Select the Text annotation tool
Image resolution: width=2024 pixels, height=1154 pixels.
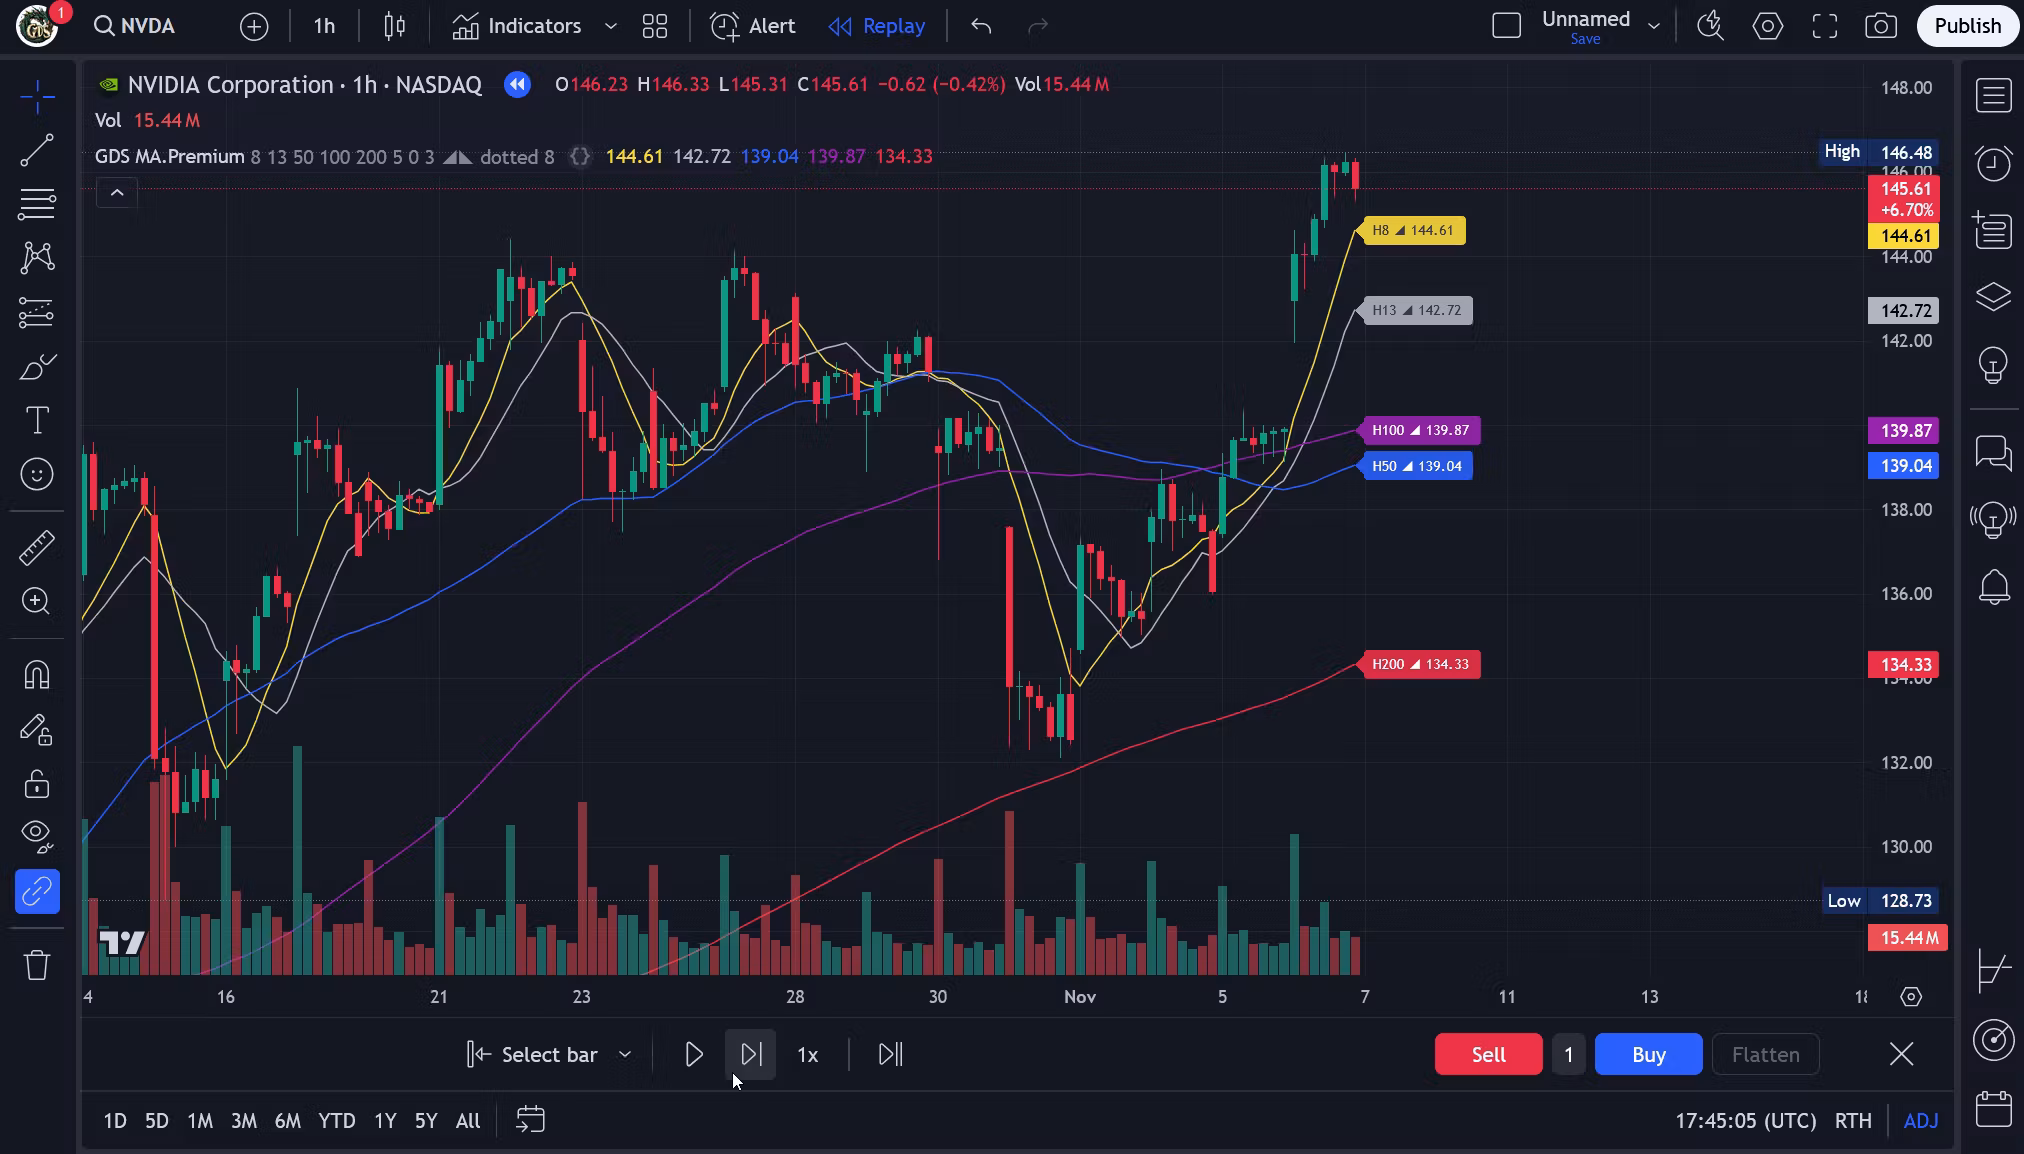tap(37, 420)
